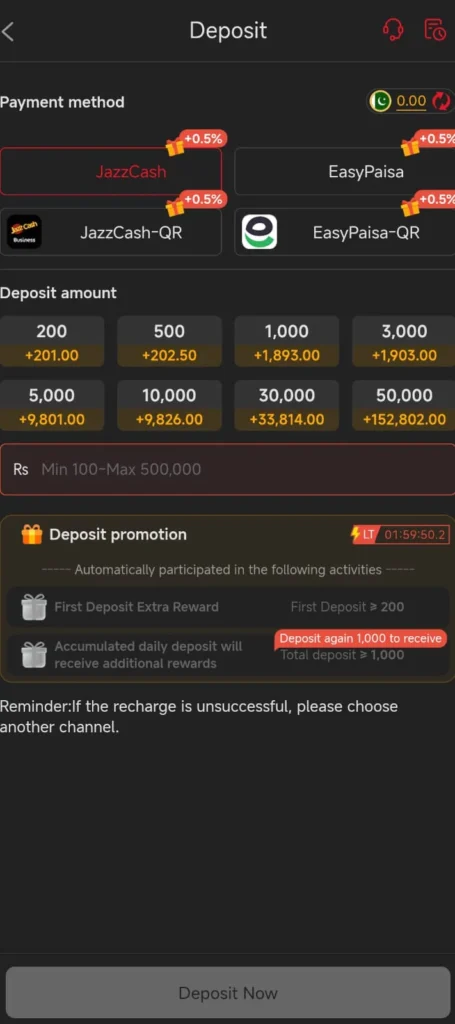Tap the Pakistan flag currency icon

380,101
